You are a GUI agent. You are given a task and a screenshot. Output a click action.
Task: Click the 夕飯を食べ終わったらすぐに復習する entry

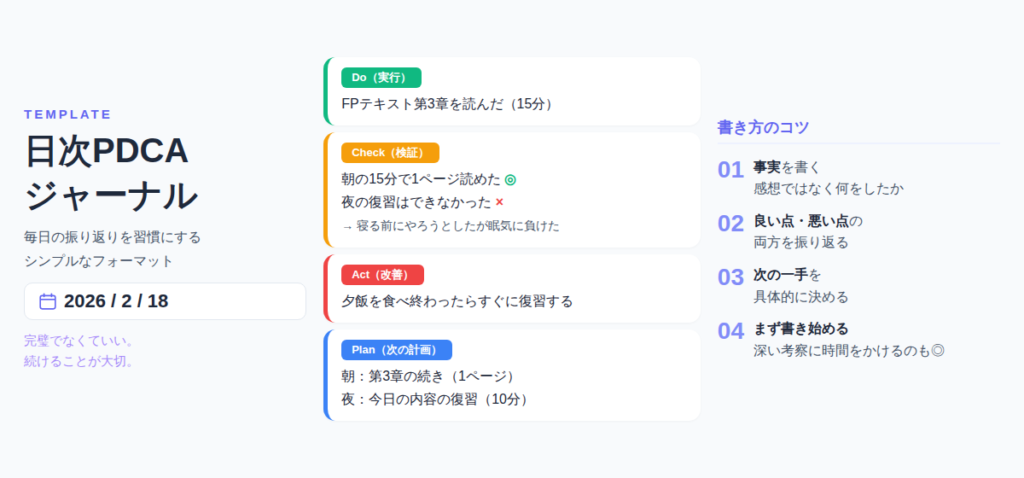point(457,300)
